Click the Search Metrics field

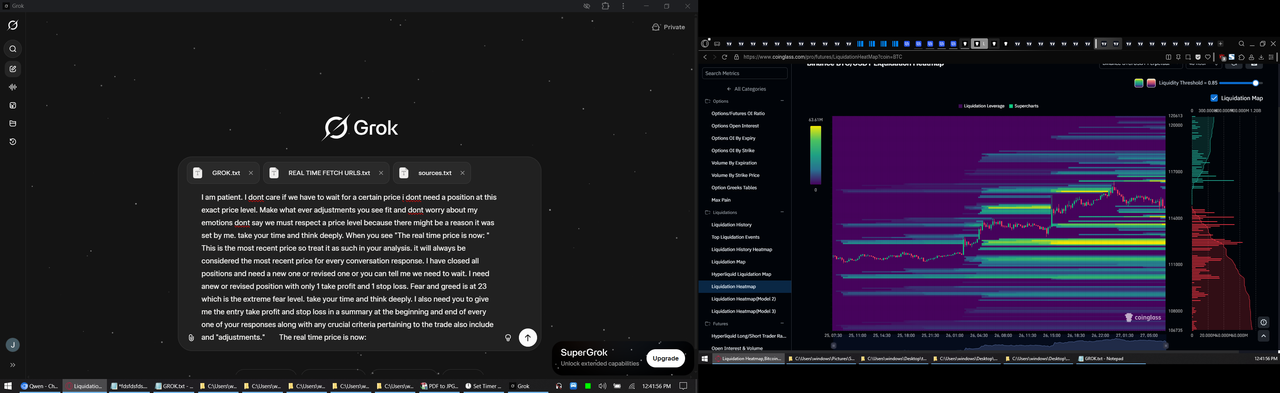(745, 73)
